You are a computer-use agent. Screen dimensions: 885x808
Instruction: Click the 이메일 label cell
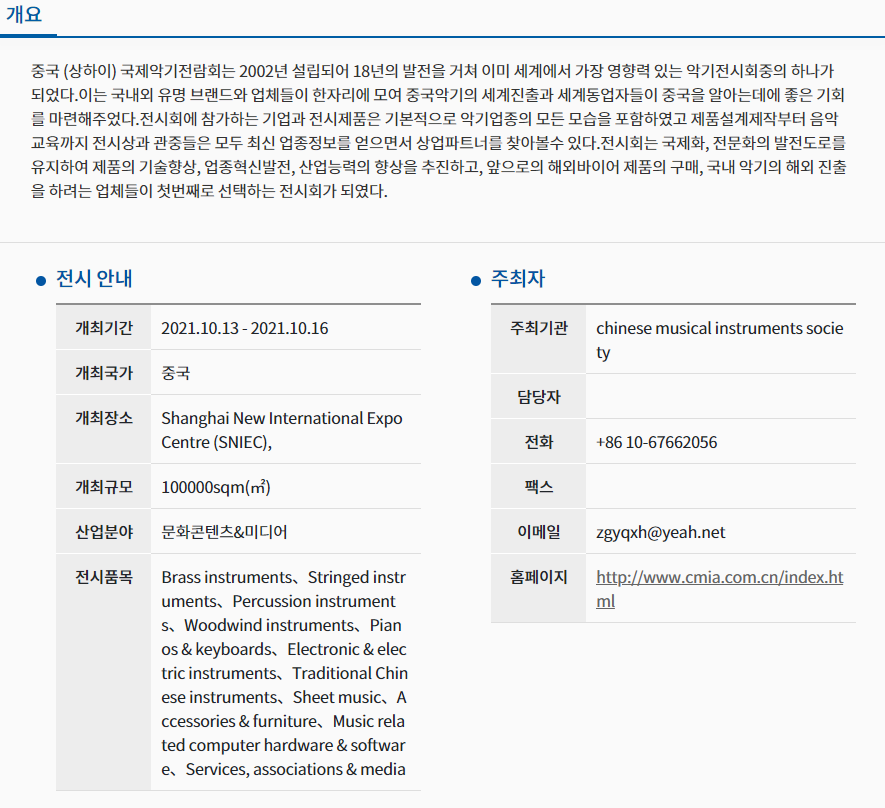(x=538, y=532)
